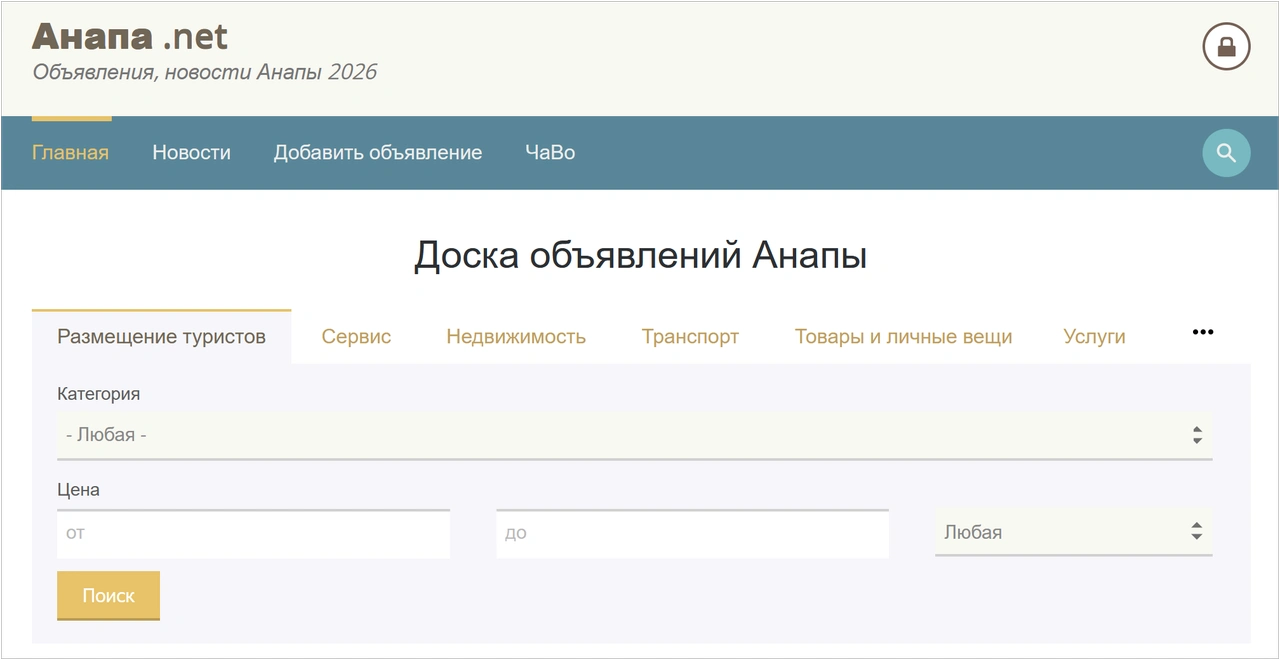This screenshot has height=660, width=1280.
Task: Expand the Категория dropdown
Action: click(634, 436)
